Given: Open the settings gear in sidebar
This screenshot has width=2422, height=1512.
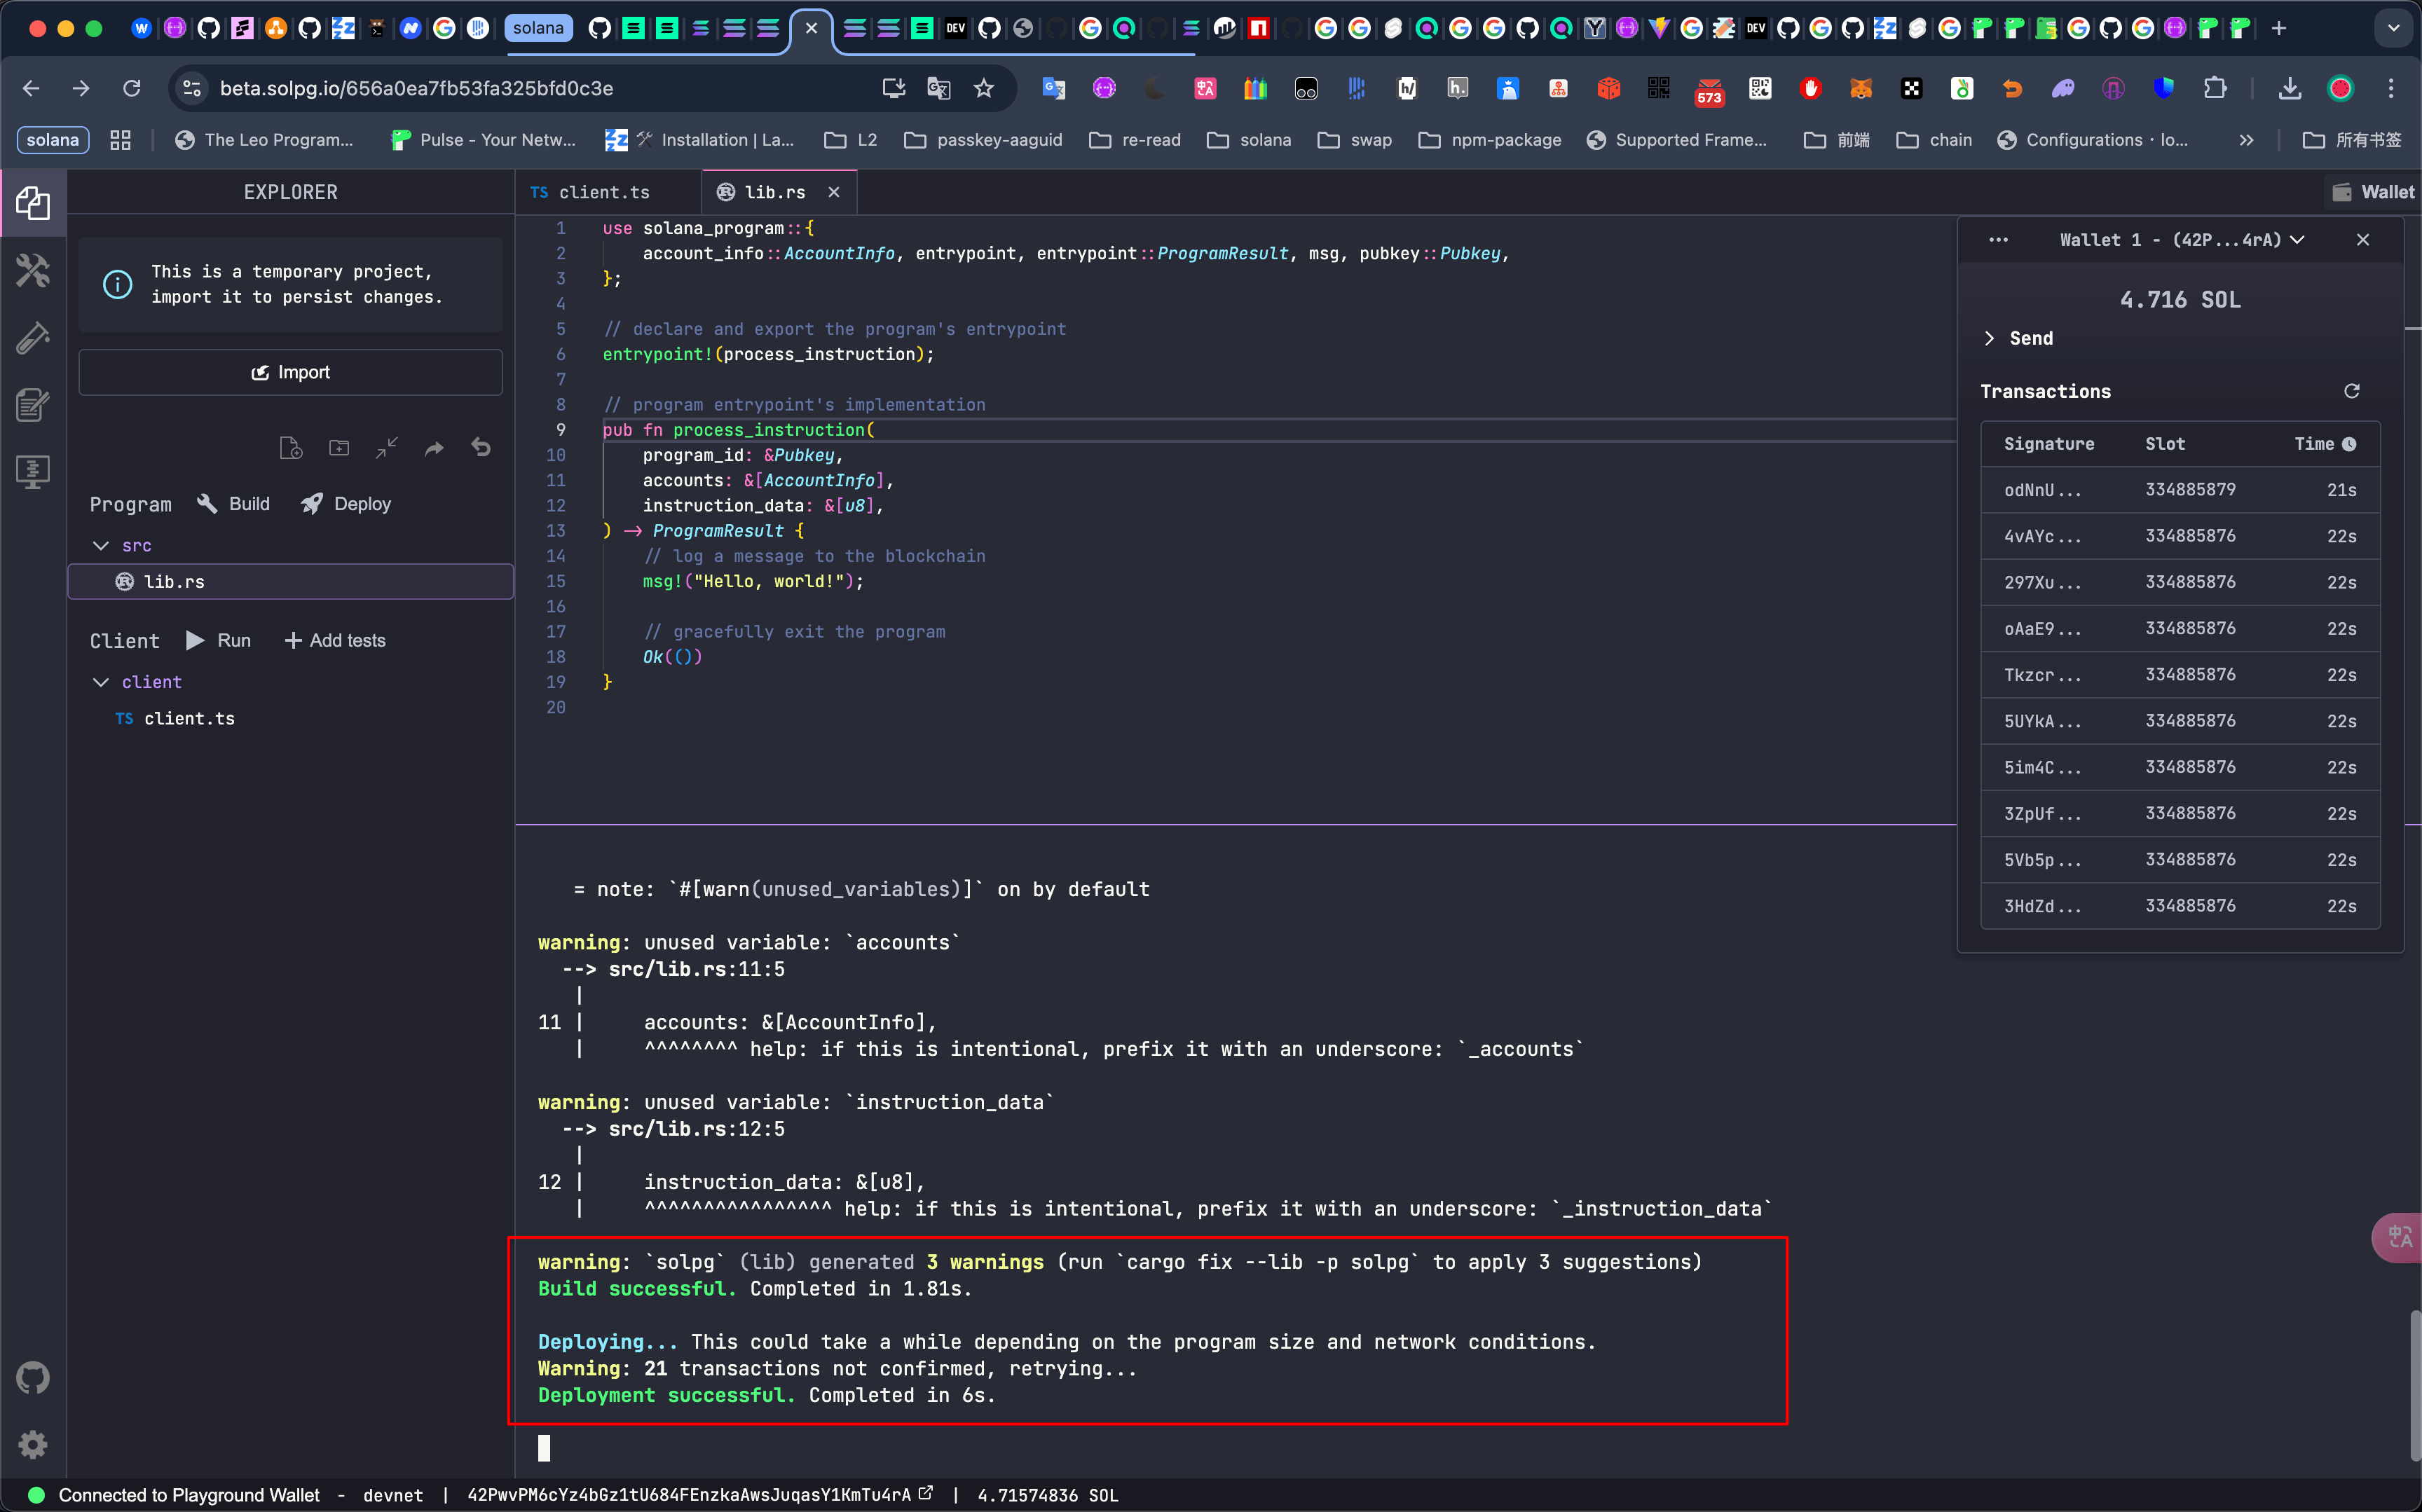Looking at the screenshot, I should coord(33,1444).
